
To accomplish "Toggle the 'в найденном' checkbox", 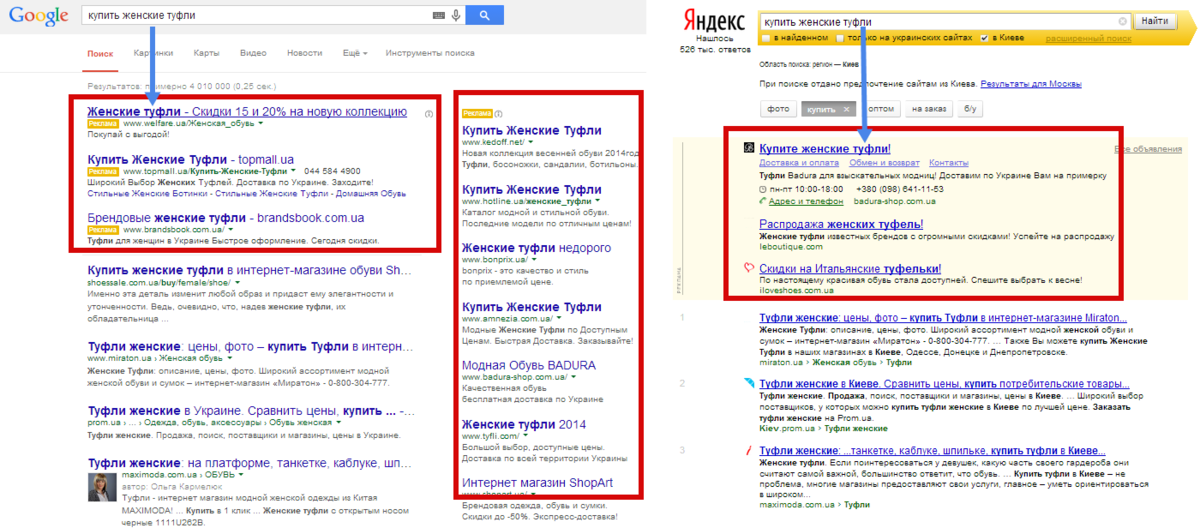I will click(766, 38).
